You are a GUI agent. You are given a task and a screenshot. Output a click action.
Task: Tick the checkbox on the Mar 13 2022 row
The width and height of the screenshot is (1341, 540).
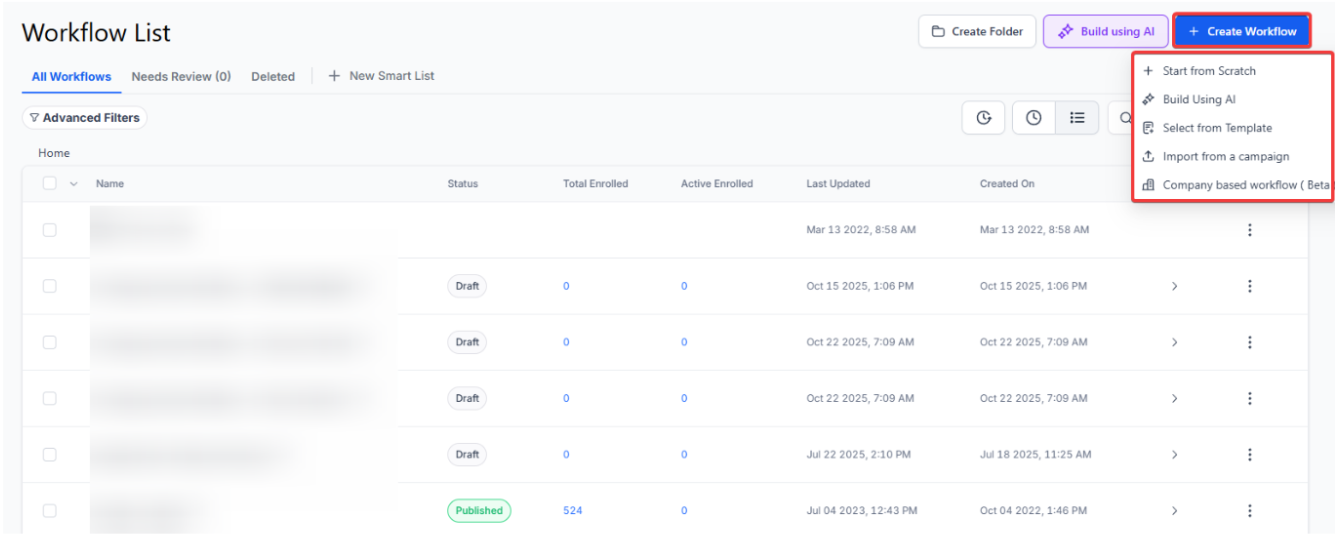tap(50, 230)
